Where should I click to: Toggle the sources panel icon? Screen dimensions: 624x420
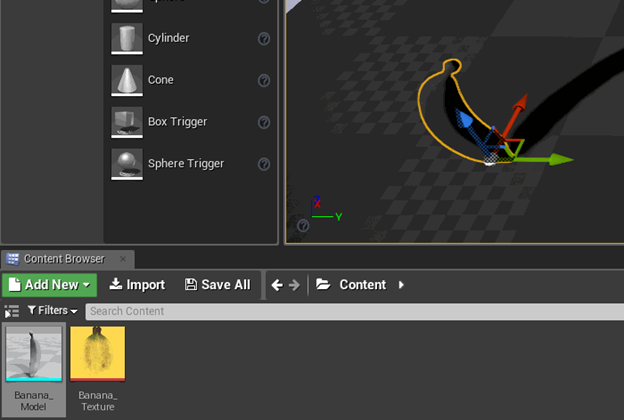click(x=12, y=311)
